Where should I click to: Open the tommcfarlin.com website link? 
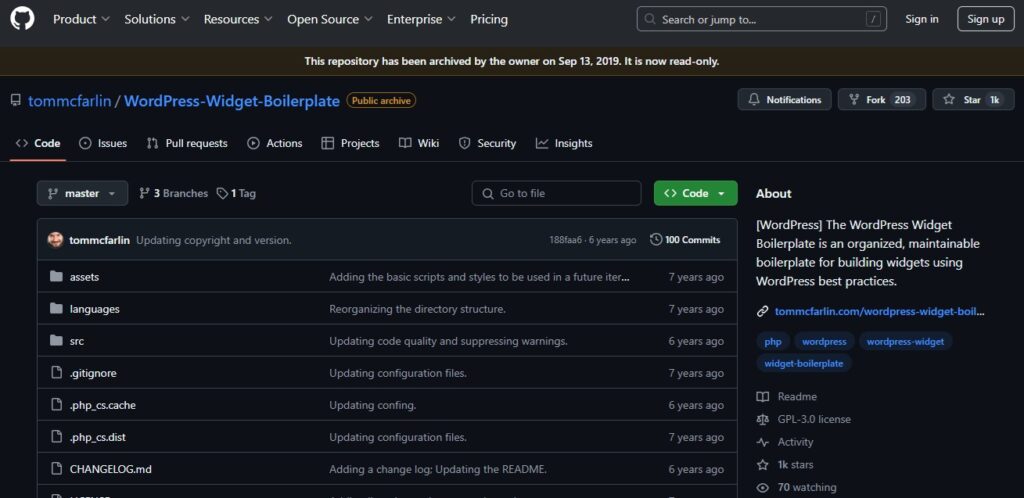[879, 311]
